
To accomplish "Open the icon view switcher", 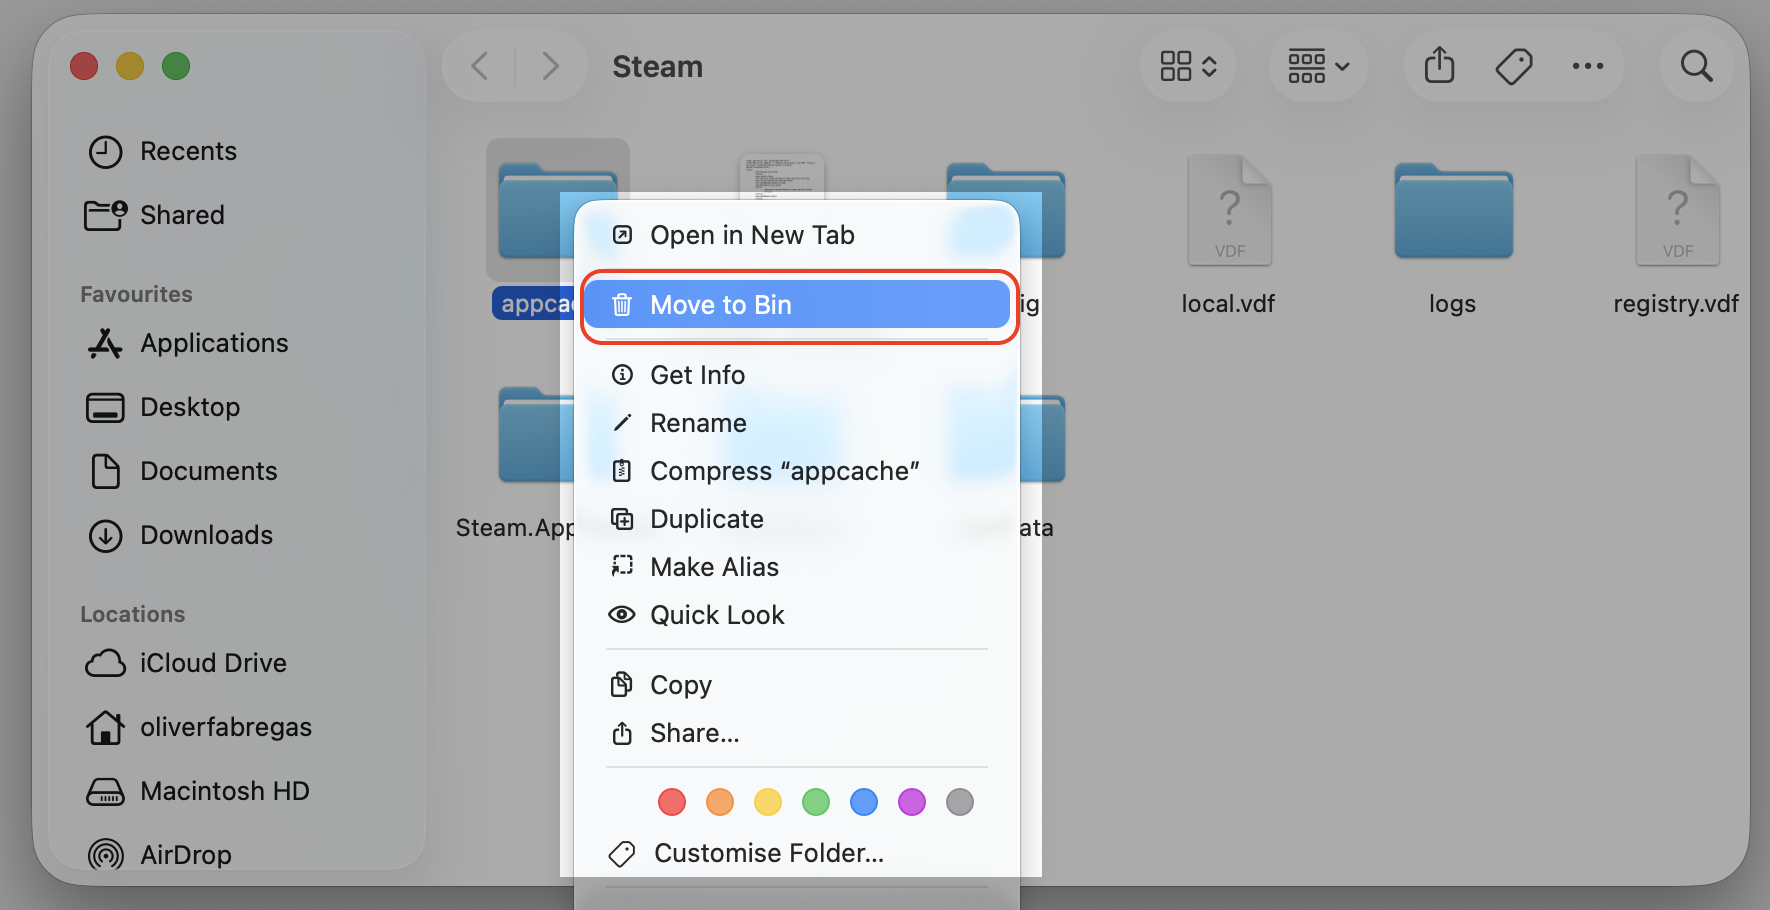I will coord(1188,67).
